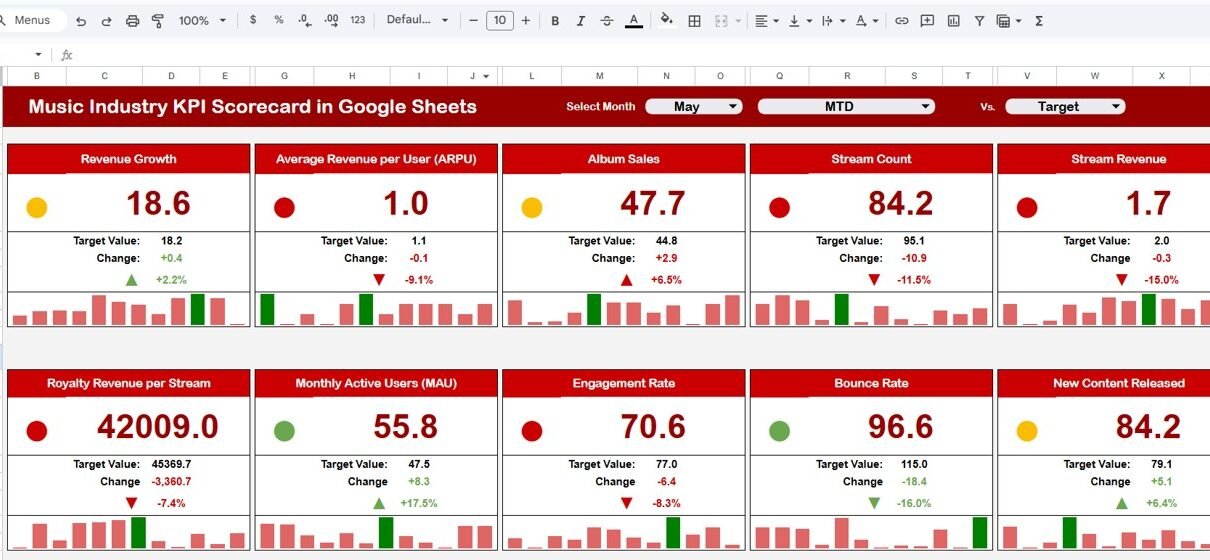The image size is (1210, 560).
Task: Open the May month dropdown
Action: point(693,106)
